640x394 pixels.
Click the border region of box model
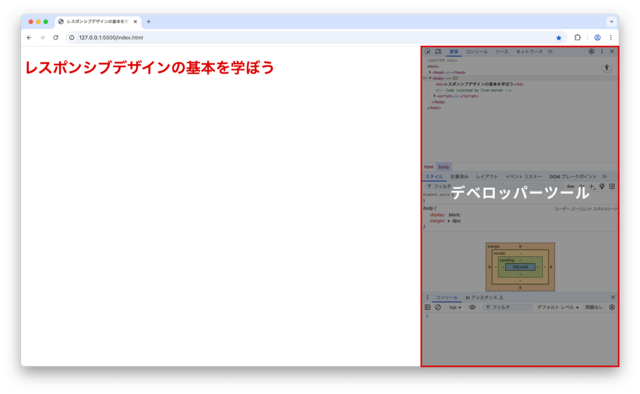520,253
